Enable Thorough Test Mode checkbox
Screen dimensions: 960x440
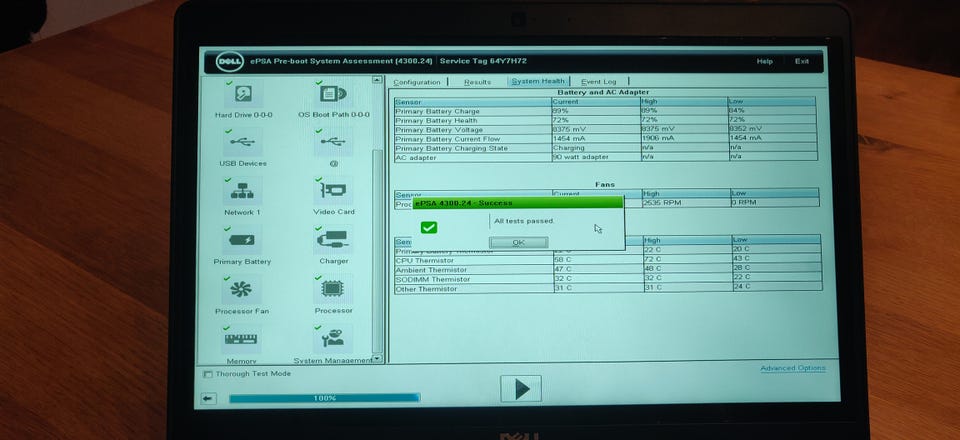tap(208, 374)
